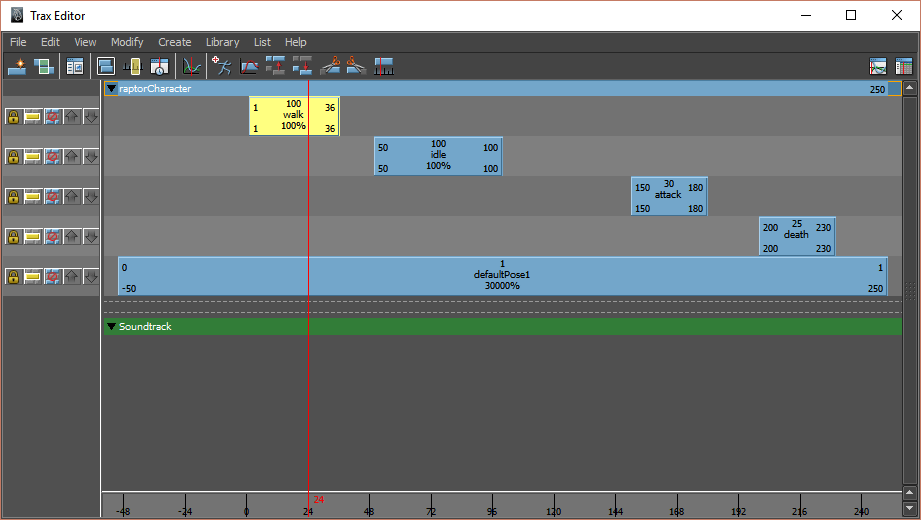Click the vertical scrollbar up arrow
Viewport: 921px width, 520px height.
(x=909, y=89)
